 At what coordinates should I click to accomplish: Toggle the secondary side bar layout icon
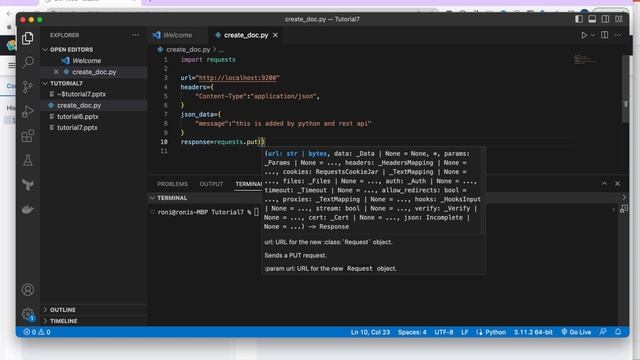tap(606, 19)
